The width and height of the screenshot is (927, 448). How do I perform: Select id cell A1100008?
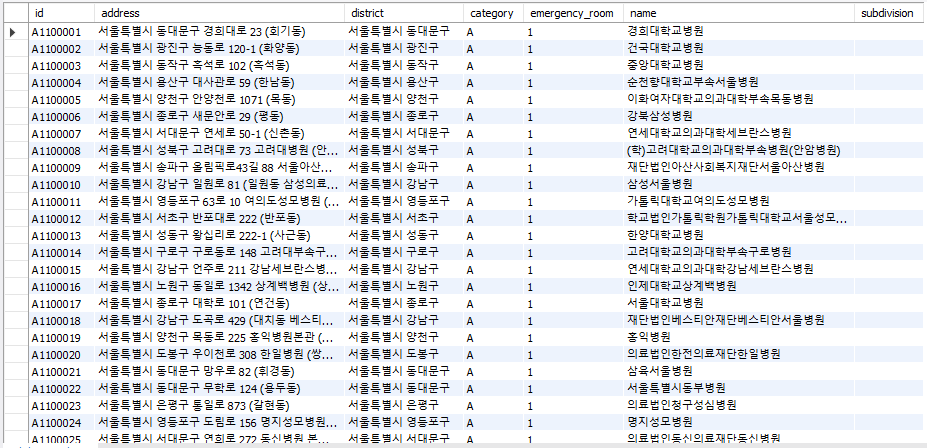pos(60,151)
